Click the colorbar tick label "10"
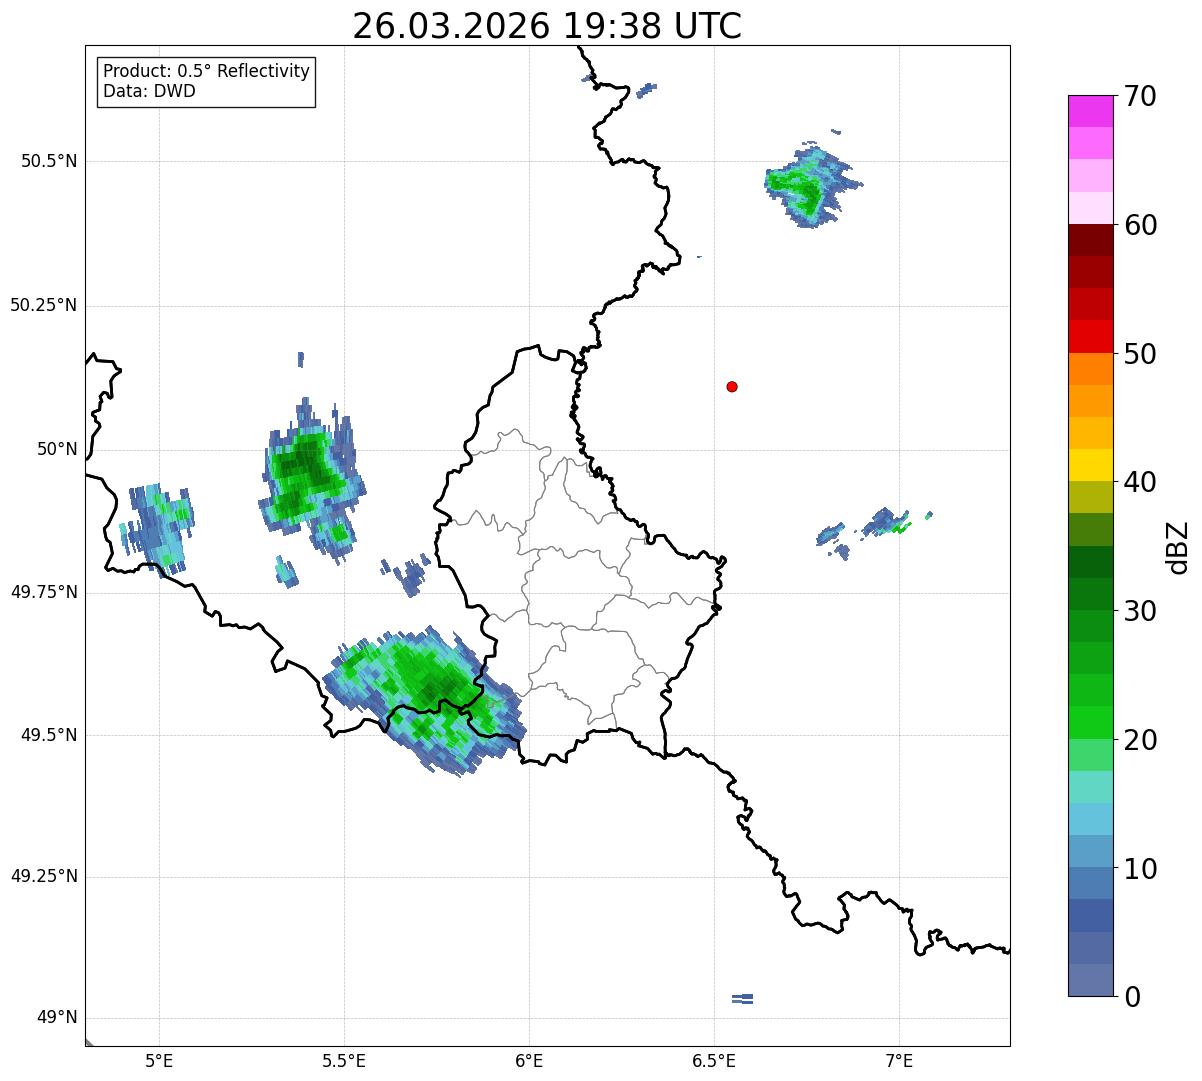 (1140, 868)
